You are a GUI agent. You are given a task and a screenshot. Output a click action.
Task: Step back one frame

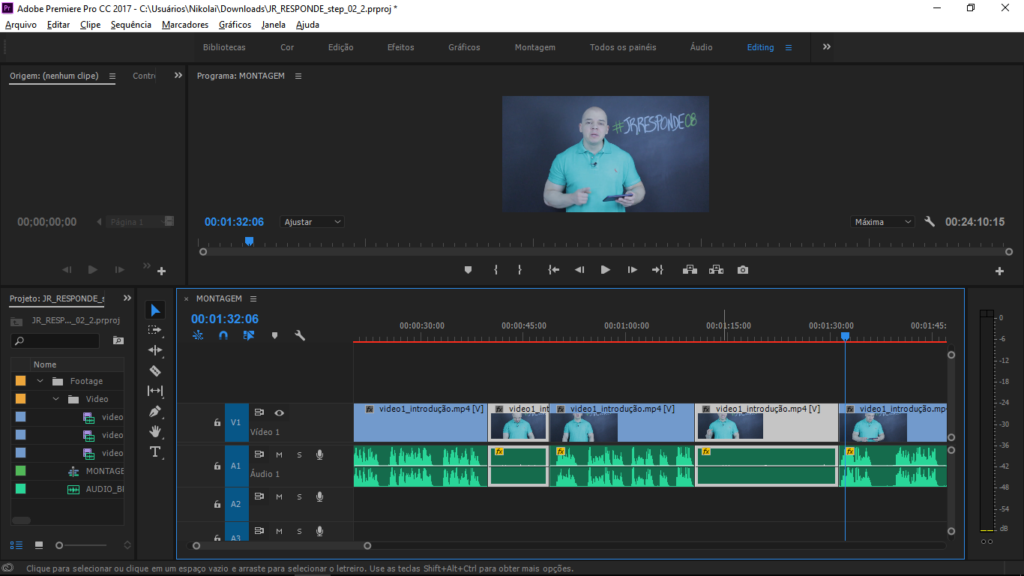tap(579, 270)
